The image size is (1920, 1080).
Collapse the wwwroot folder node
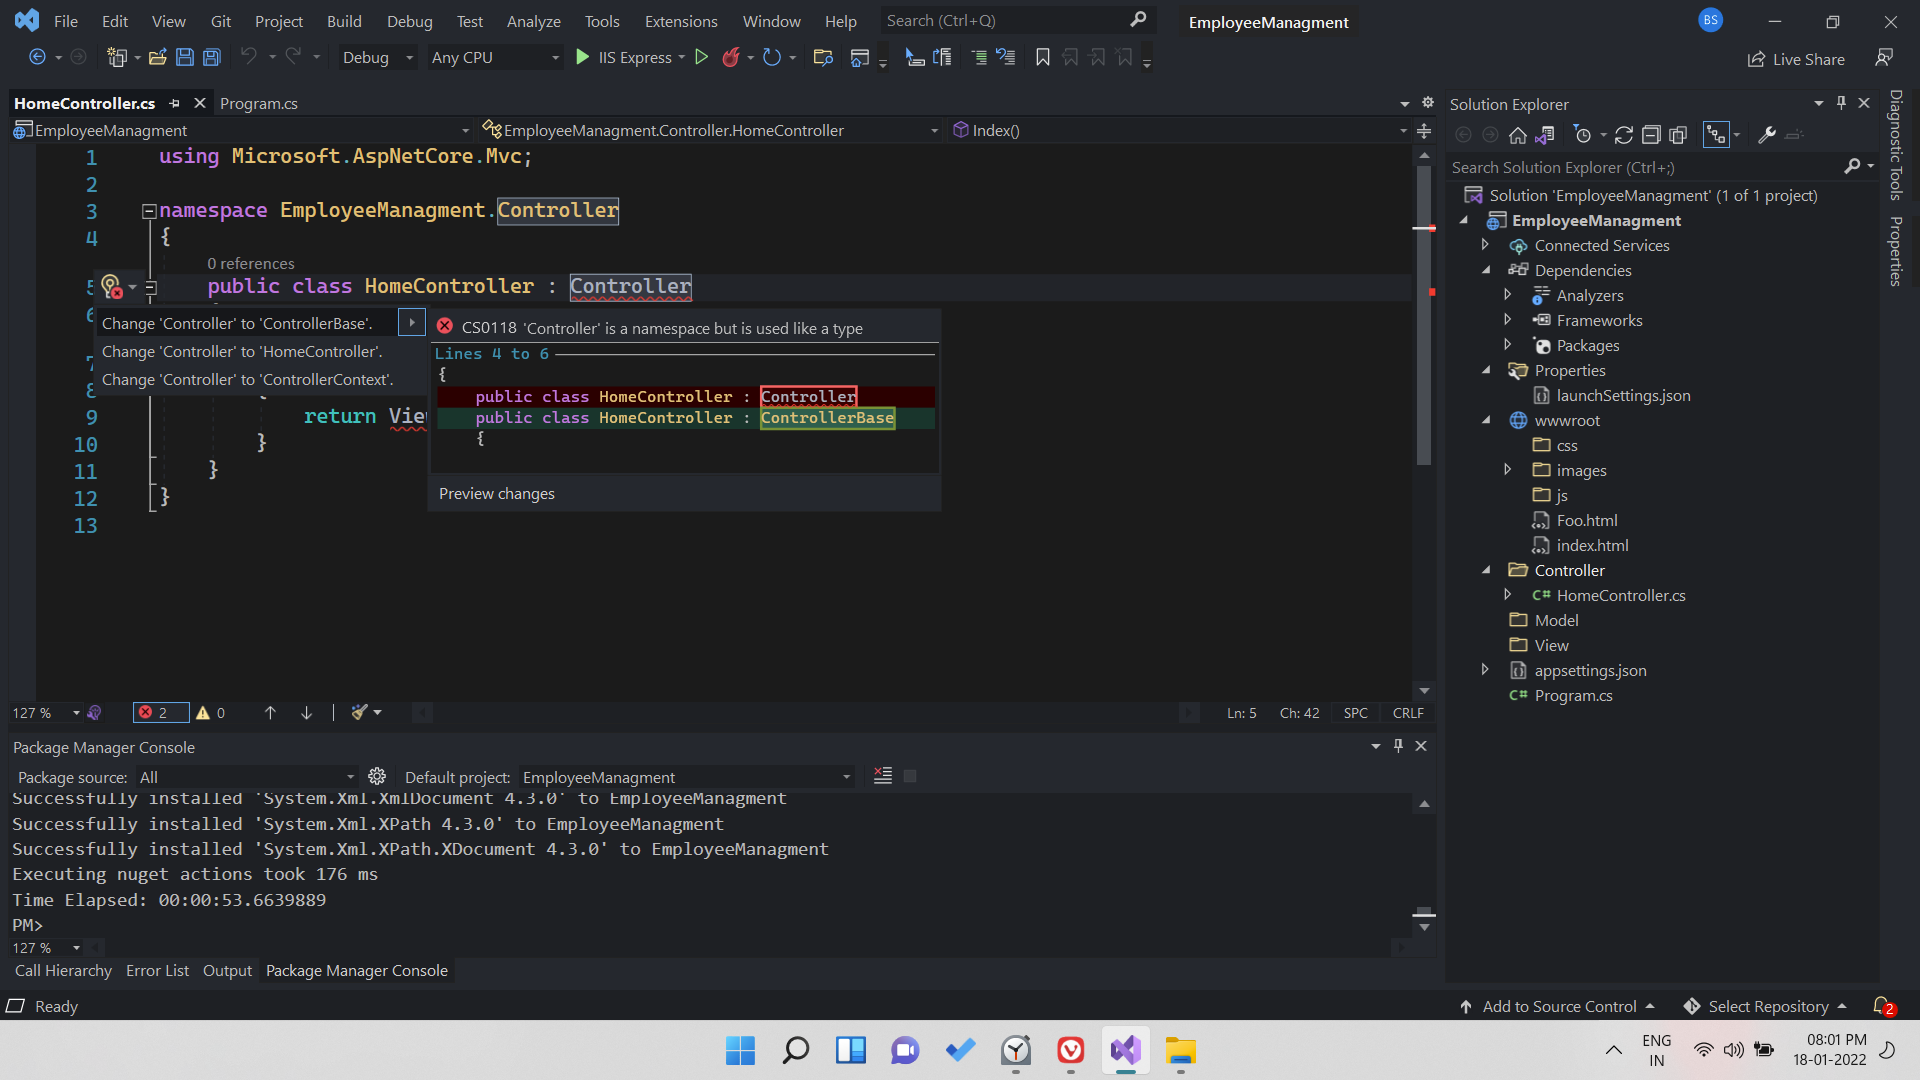tap(1486, 420)
